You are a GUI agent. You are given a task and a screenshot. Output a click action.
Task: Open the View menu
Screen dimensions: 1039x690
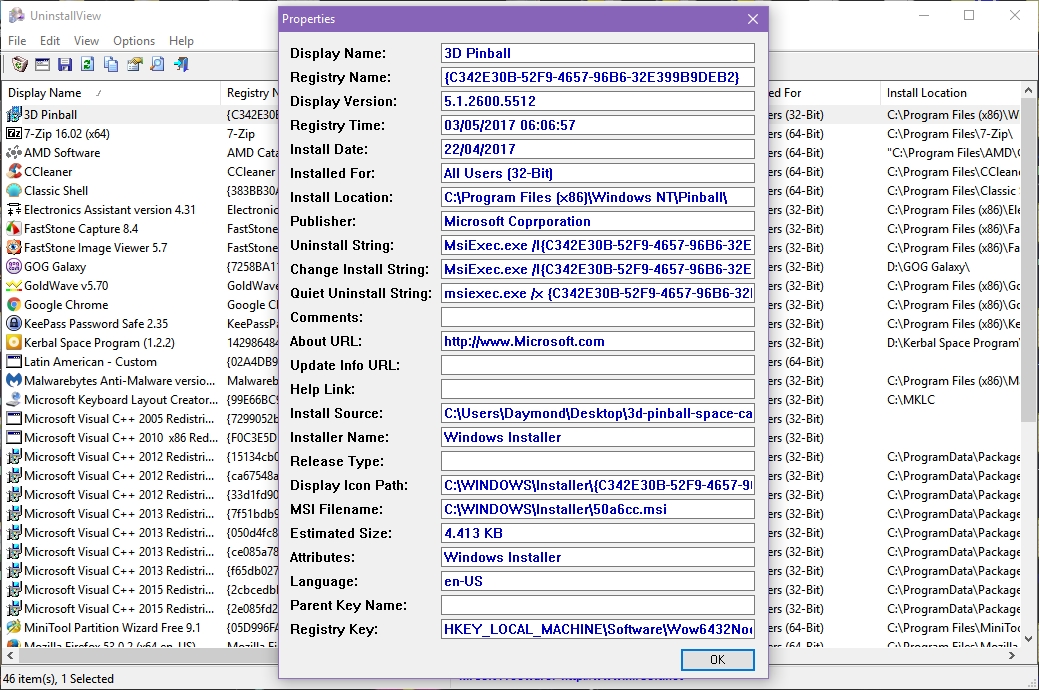click(x=86, y=41)
